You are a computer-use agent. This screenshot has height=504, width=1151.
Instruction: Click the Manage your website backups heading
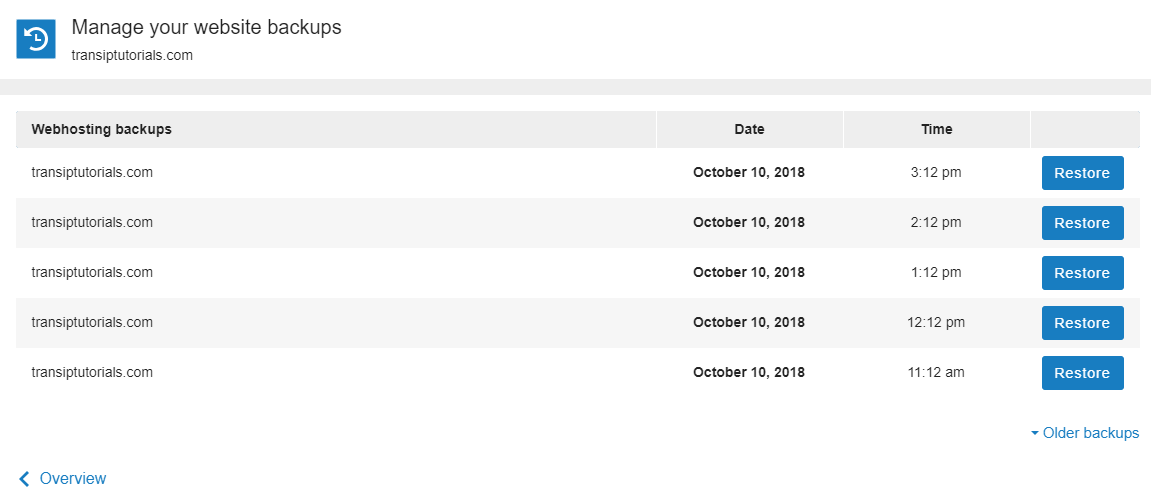coord(206,28)
